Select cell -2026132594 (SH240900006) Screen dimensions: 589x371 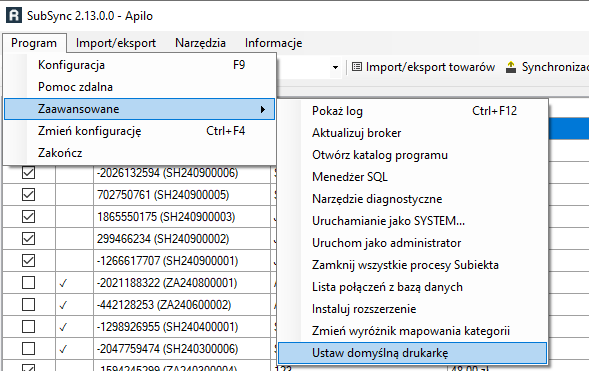click(x=182, y=173)
